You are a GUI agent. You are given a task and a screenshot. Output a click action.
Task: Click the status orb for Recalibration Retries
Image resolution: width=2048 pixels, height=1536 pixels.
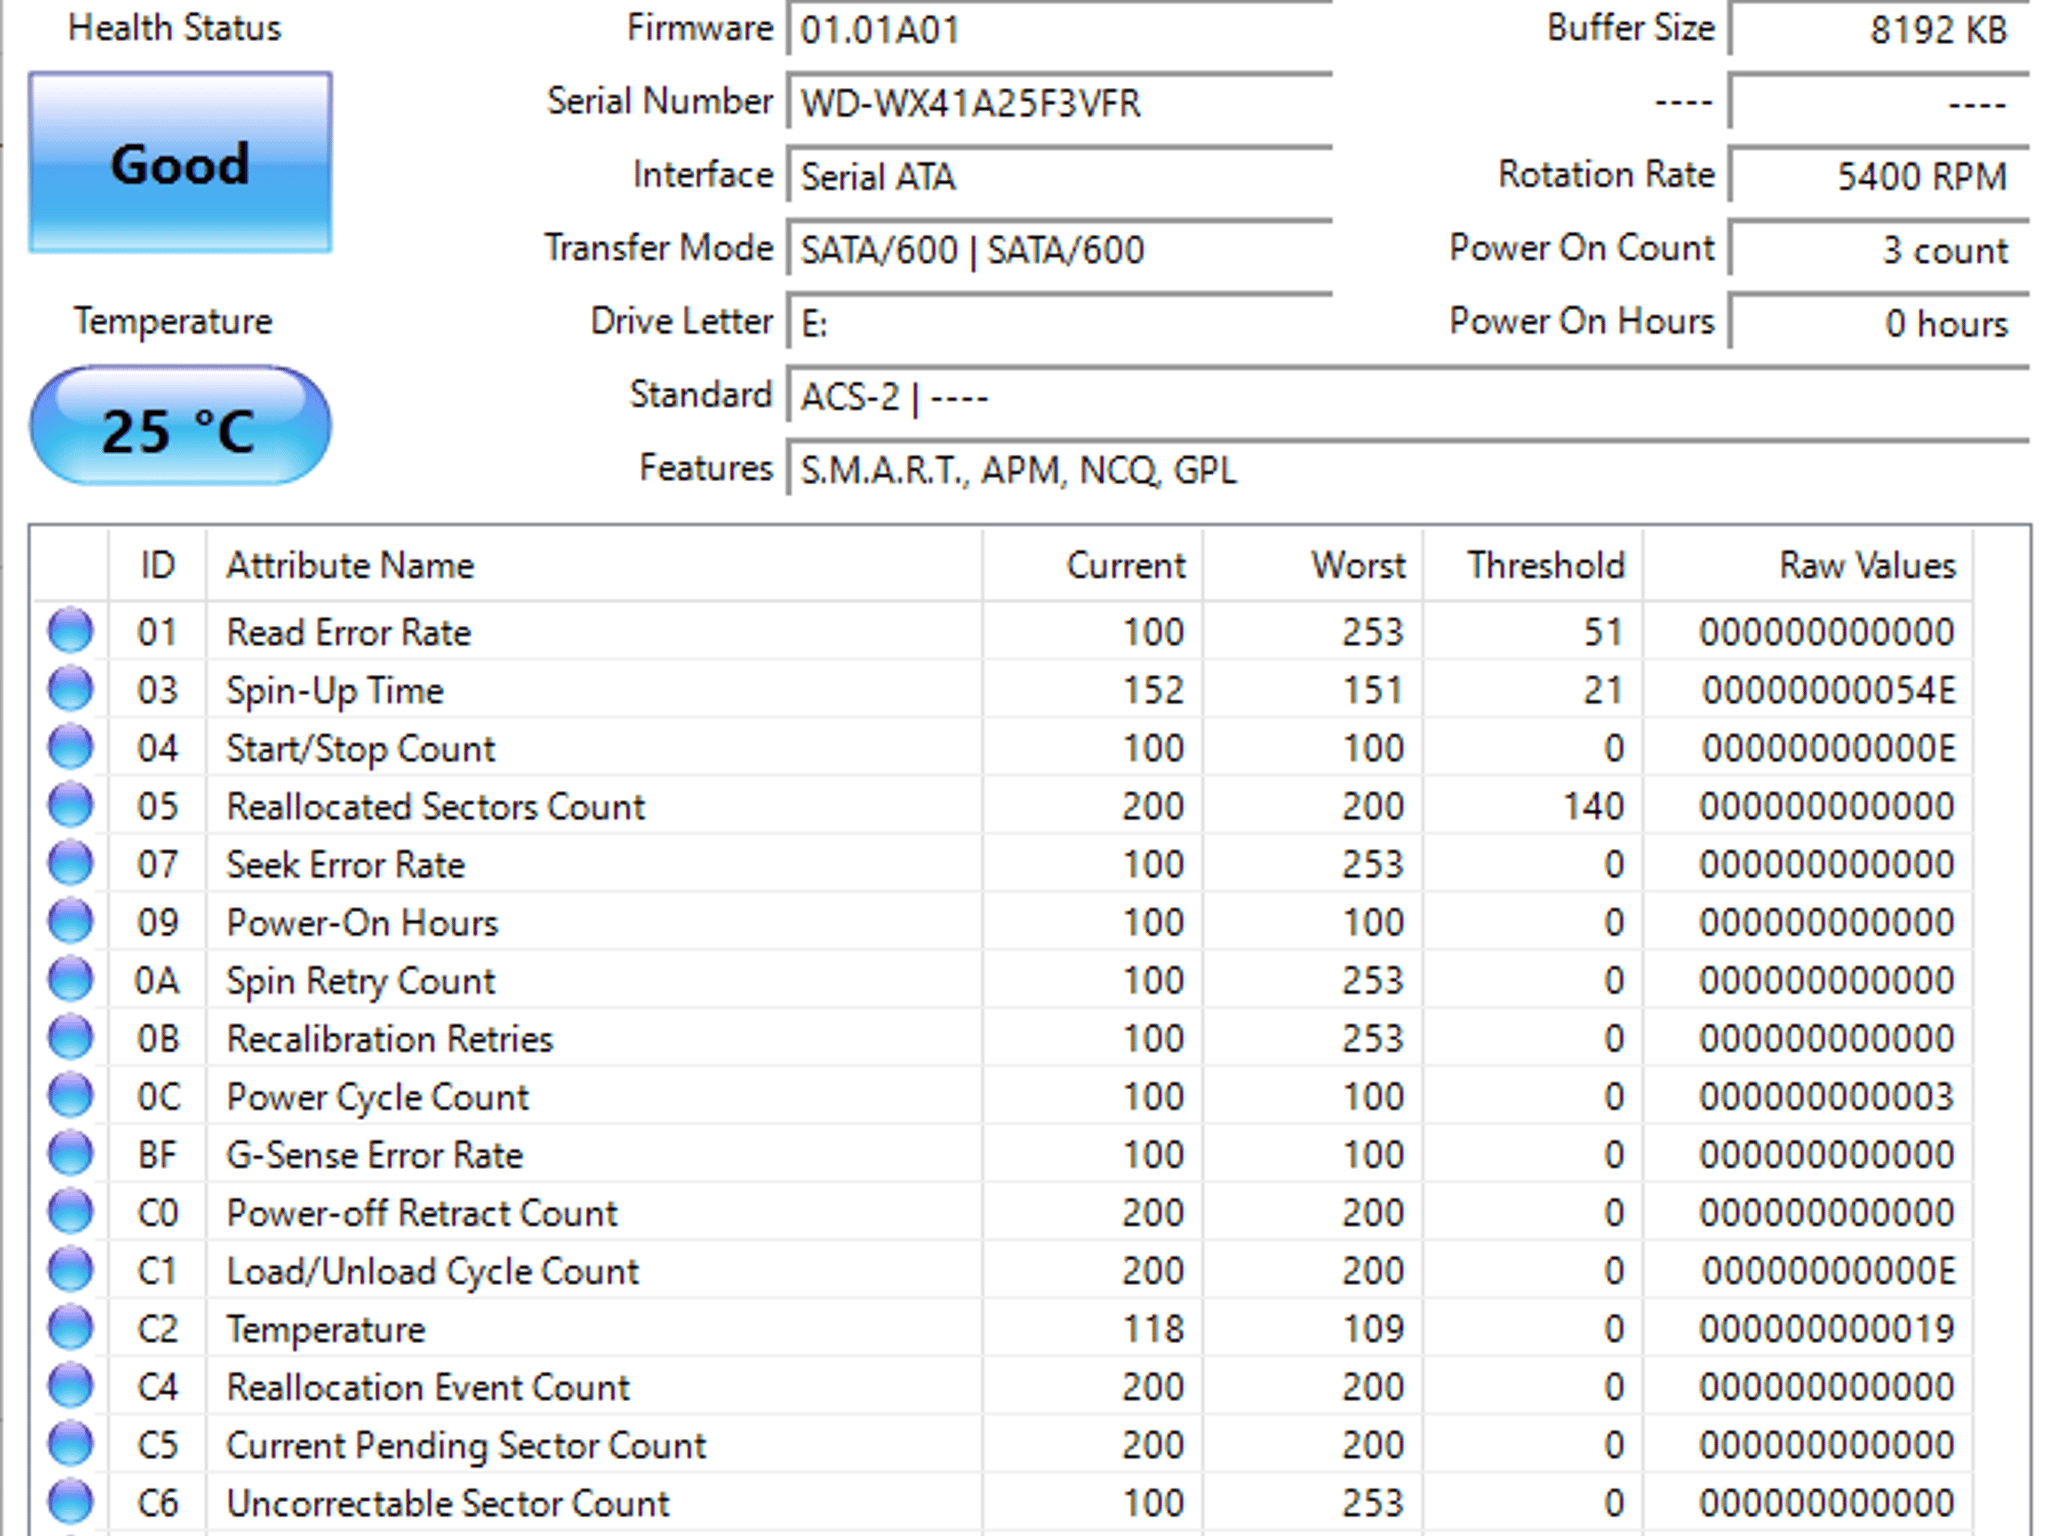[71, 1037]
